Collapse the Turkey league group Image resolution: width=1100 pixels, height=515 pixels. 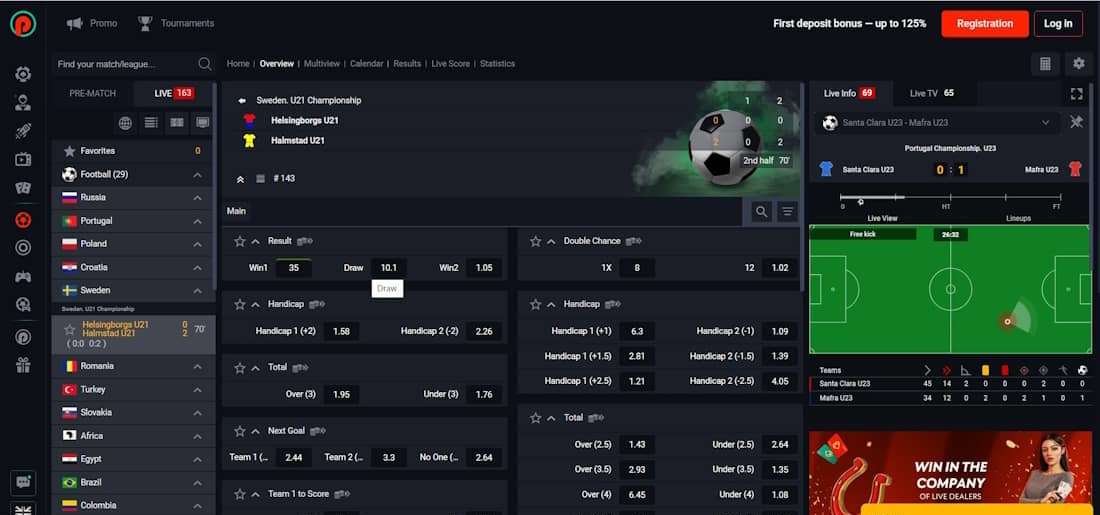click(198, 389)
